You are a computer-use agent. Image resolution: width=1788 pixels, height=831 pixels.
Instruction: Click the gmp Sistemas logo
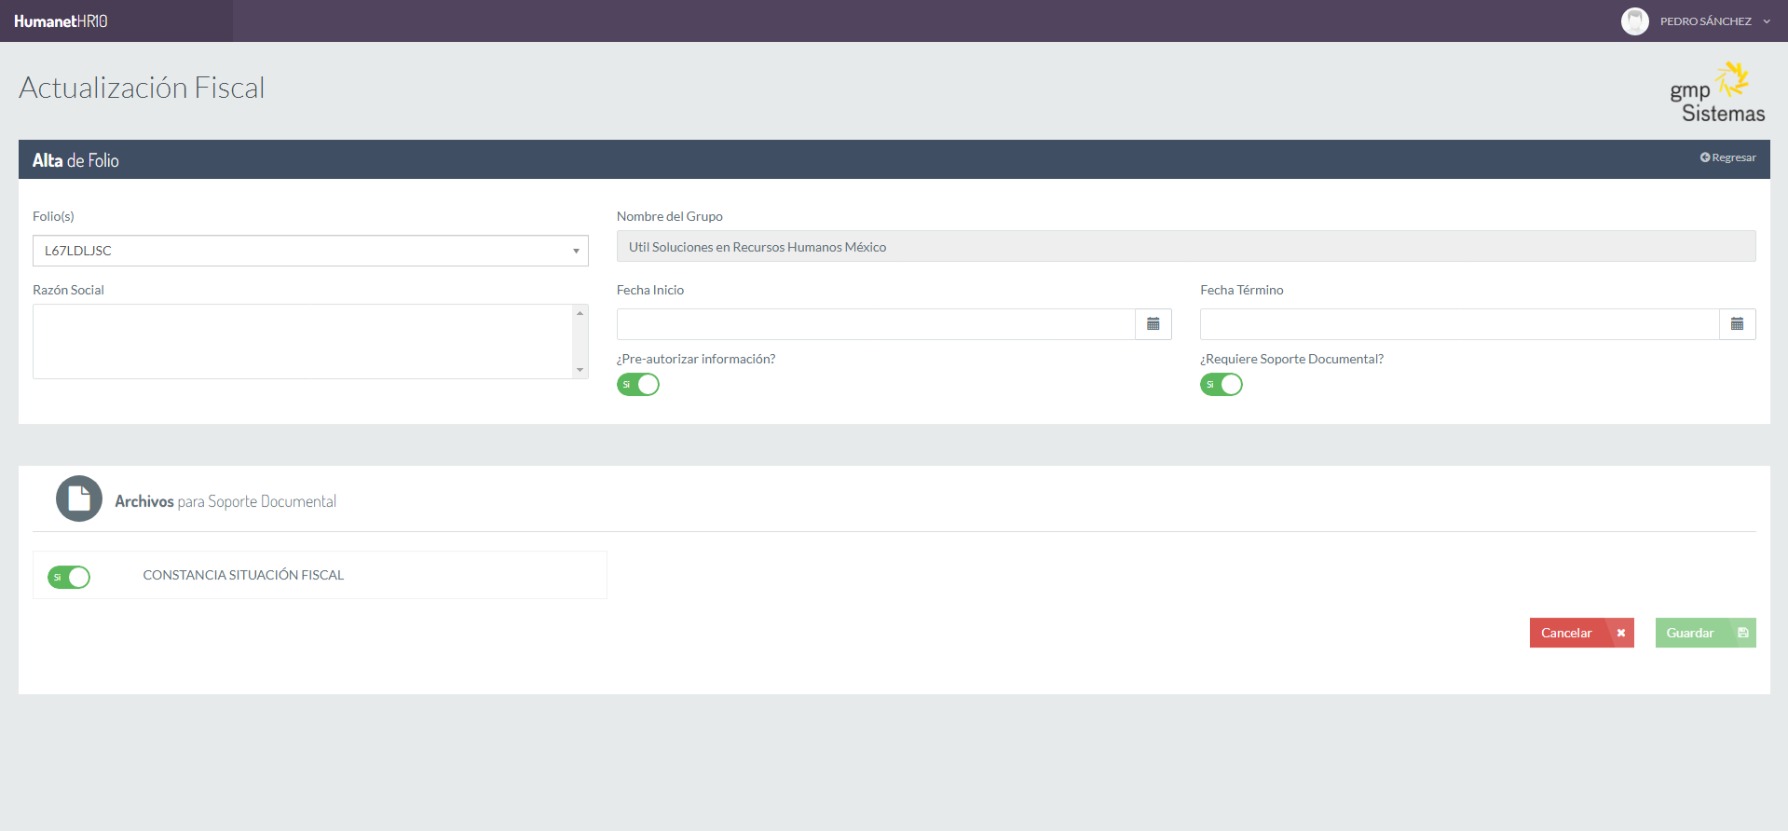click(x=1717, y=94)
